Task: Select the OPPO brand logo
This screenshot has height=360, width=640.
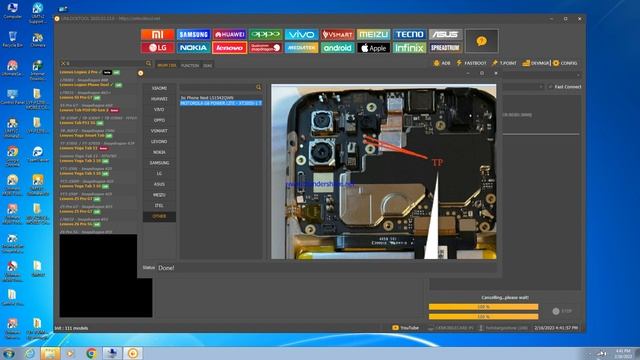Action: pyautogui.click(x=265, y=35)
